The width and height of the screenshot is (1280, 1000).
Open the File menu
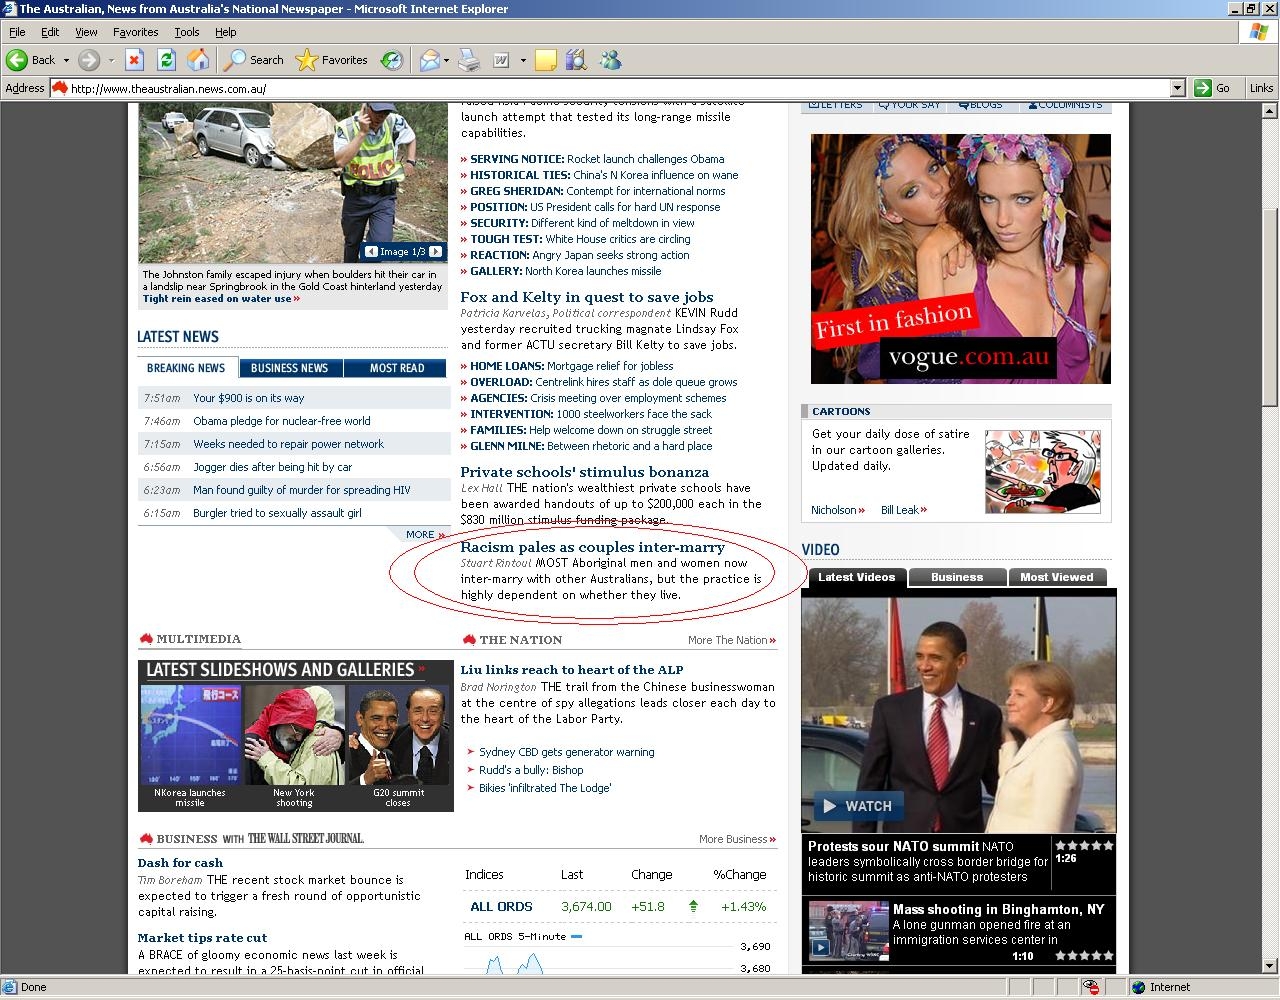(x=17, y=32)
